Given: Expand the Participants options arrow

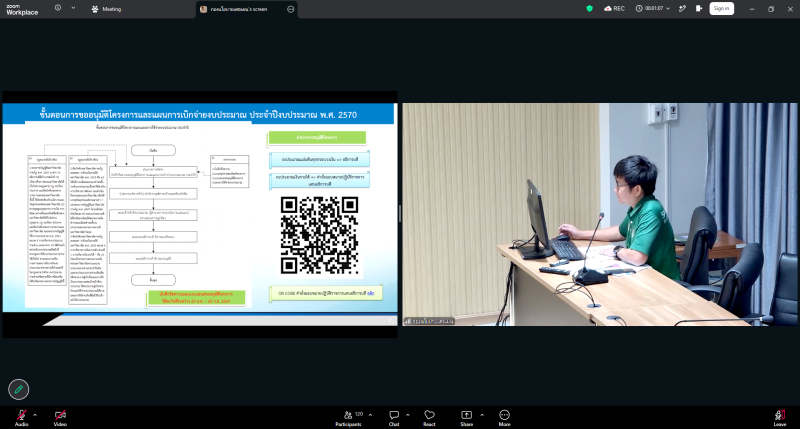Looking at the screenshot, I should [370, 415].
